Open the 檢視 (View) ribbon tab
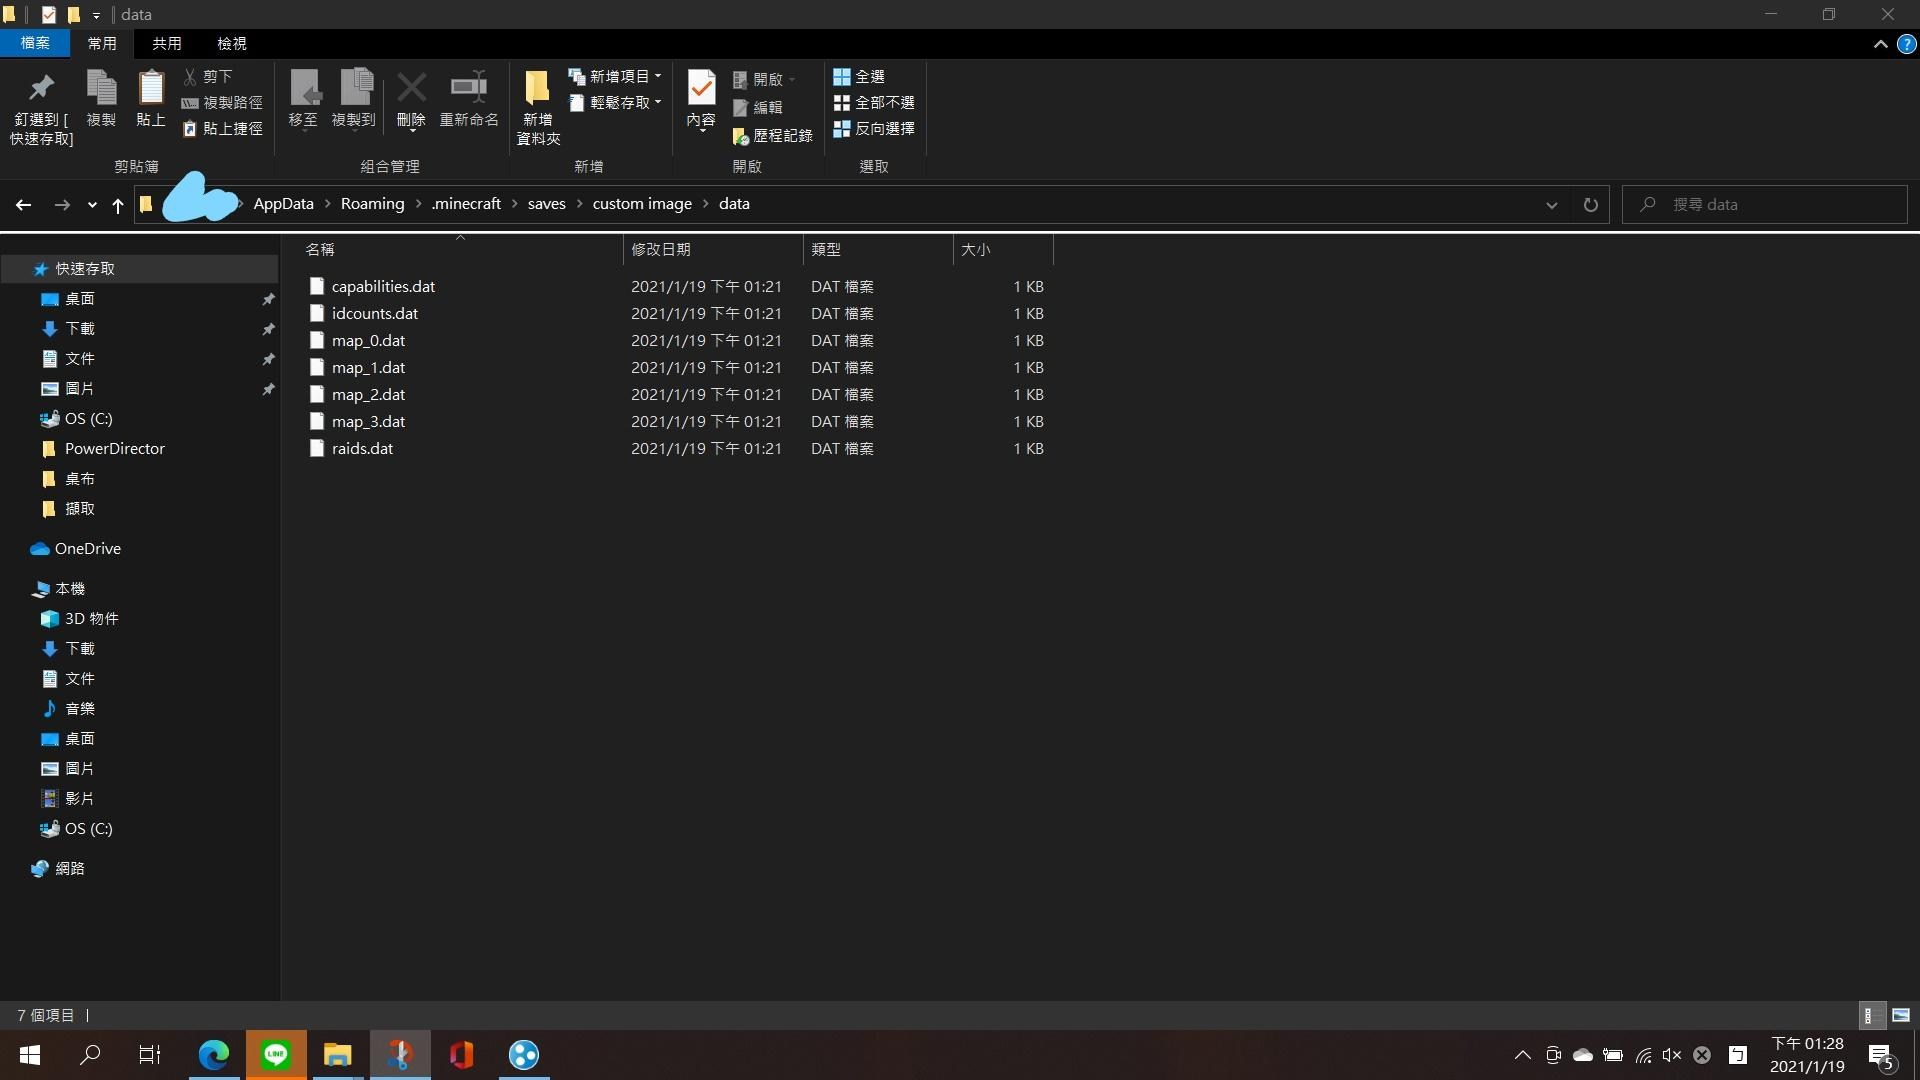 coord(232,44)
